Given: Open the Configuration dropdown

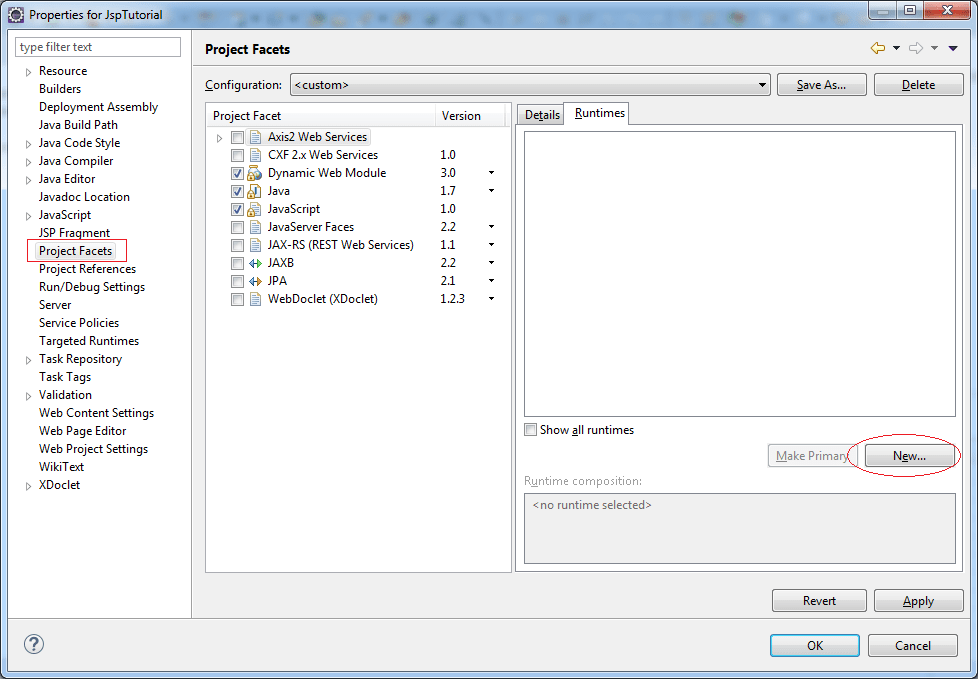Looking at the screenshot, I should [762, 84].
